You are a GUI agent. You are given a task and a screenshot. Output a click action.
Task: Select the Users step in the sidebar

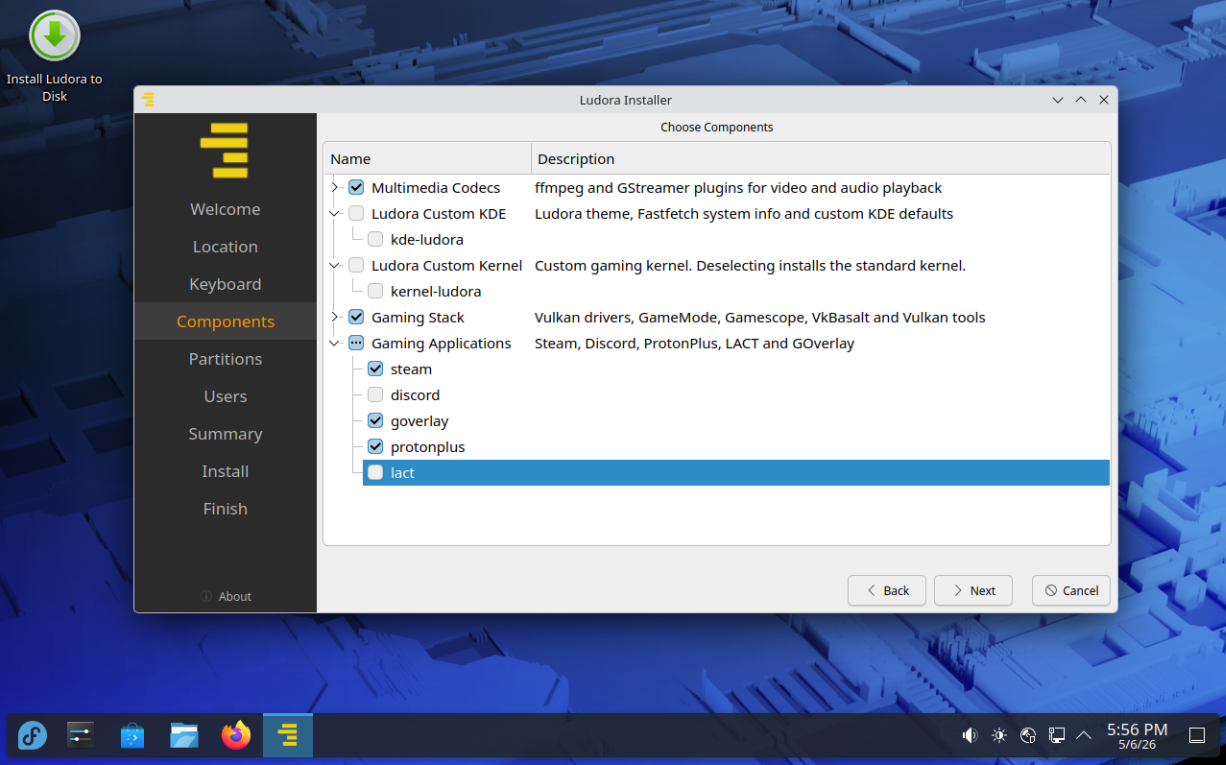[x=225, y=396]
